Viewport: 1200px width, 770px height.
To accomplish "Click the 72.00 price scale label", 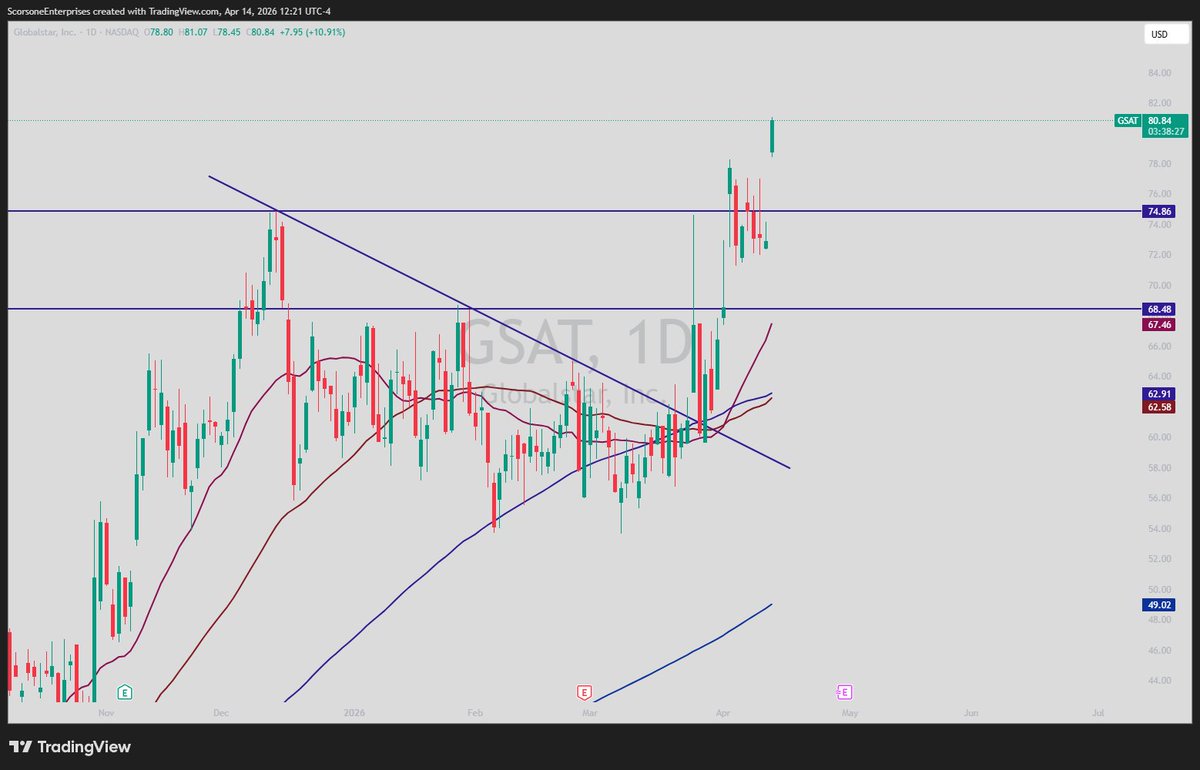I will [x=1160, y=255].
